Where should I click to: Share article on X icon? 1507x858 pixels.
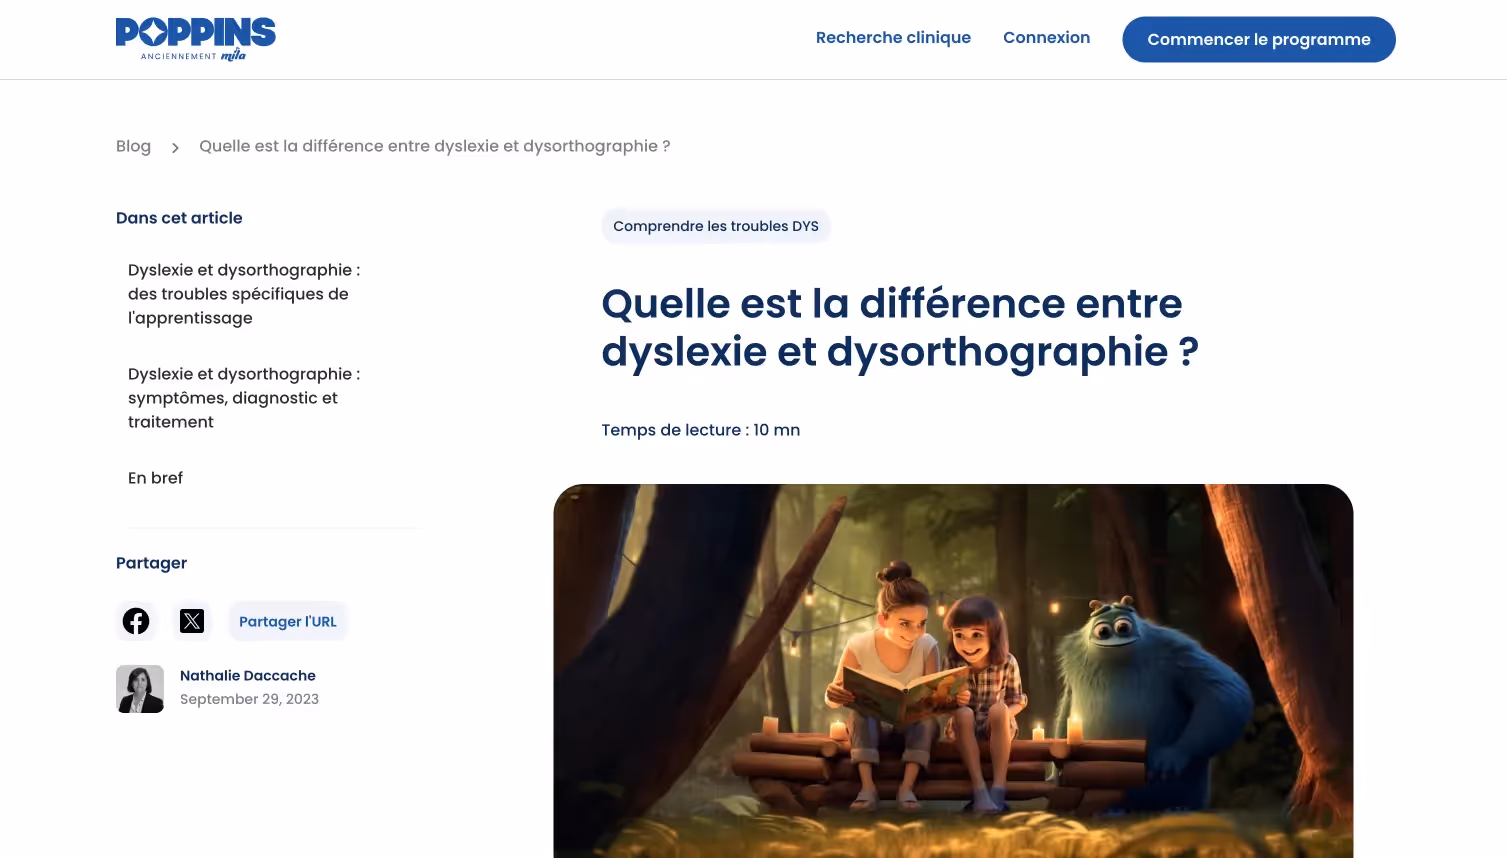pyautogui.click(x=192, y=621)
